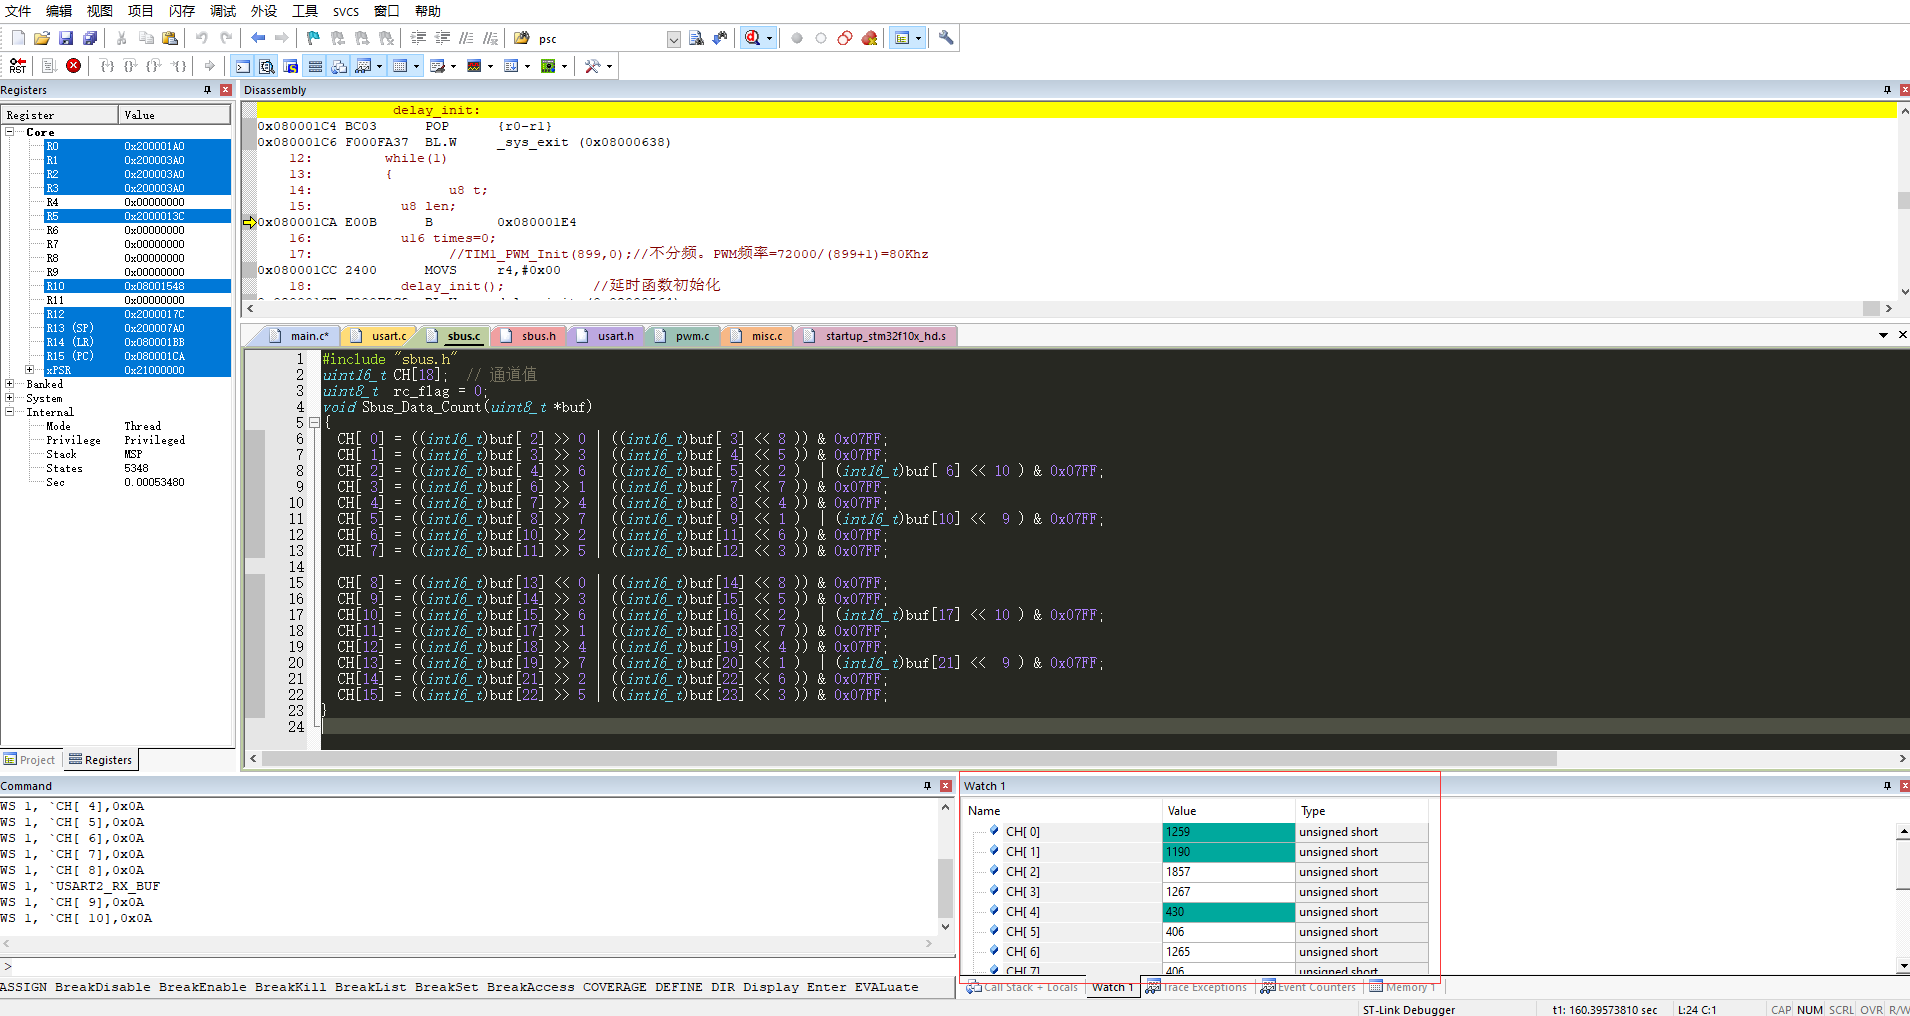This screenshot has width=1910, height=1016.
Task: Open the 调试 menu
Action: click(223, 11)
